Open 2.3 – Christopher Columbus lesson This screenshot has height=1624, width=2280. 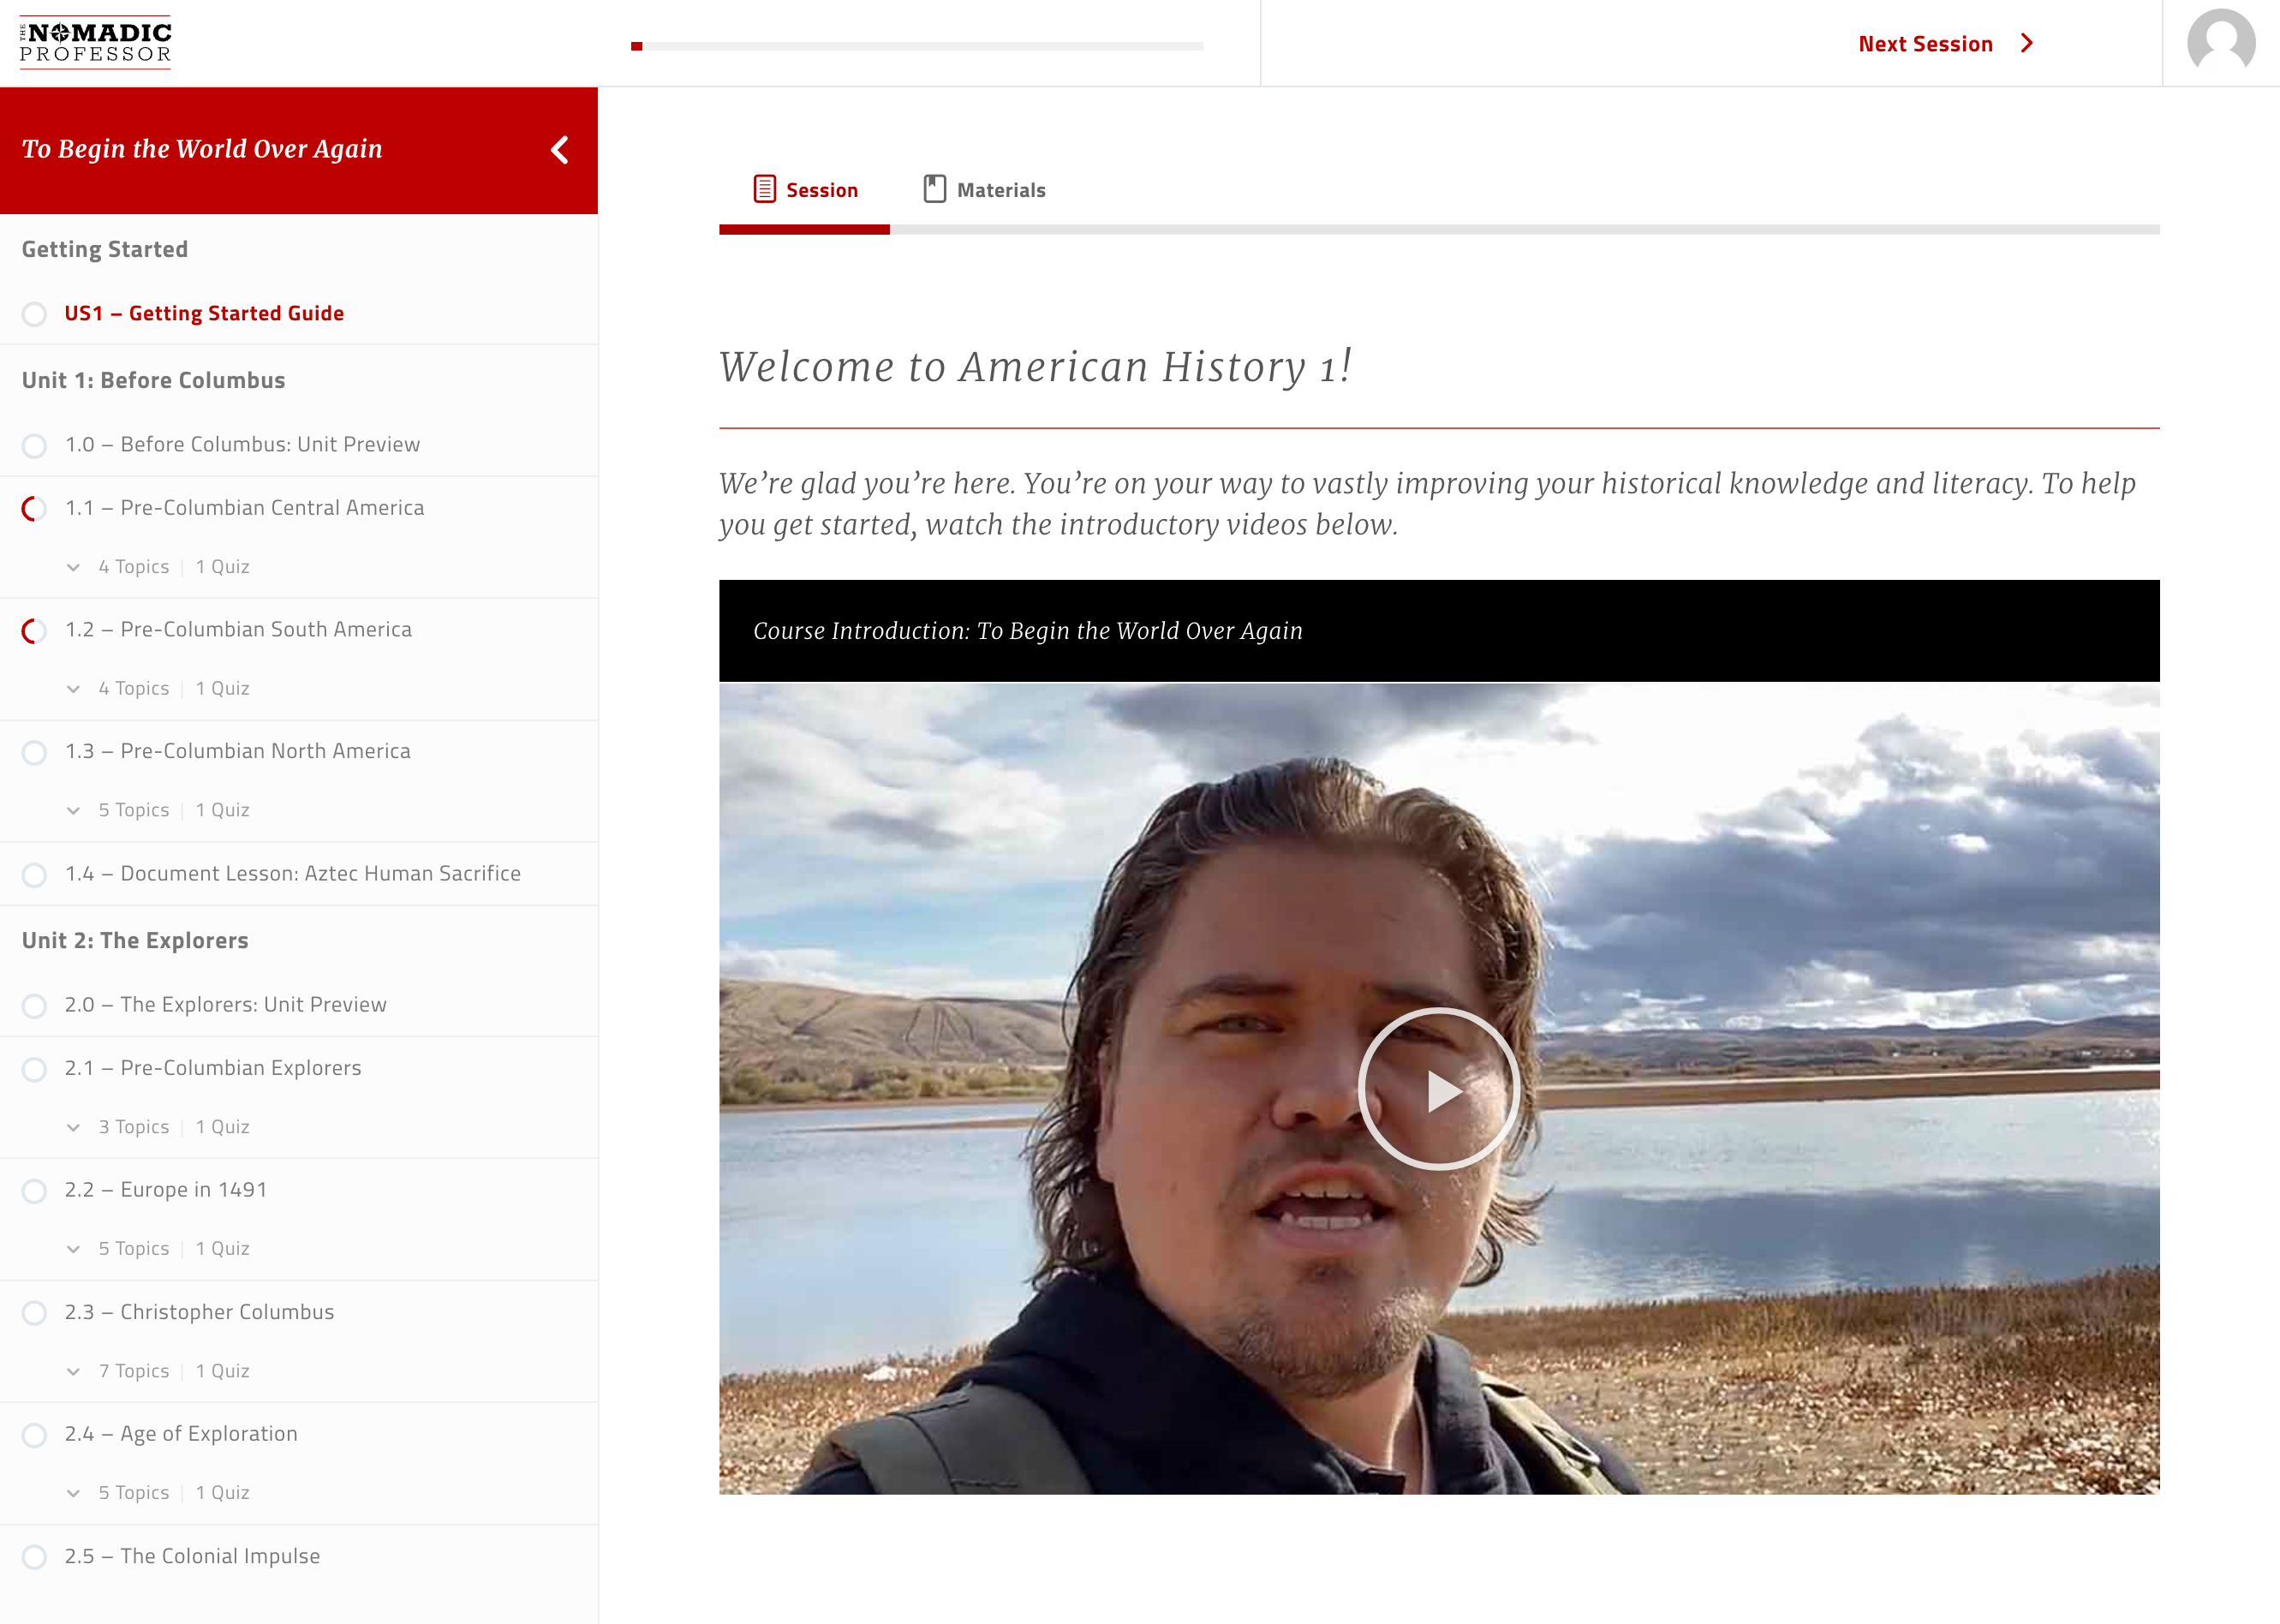pyautogui.click(x=199, y=1312)
